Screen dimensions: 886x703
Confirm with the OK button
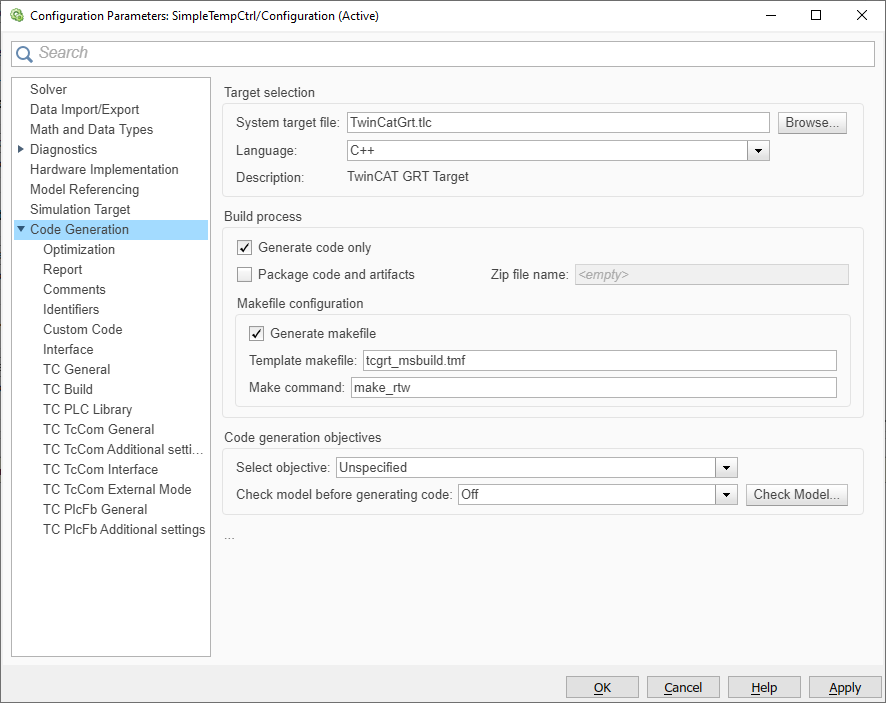[x=602, y=687]
